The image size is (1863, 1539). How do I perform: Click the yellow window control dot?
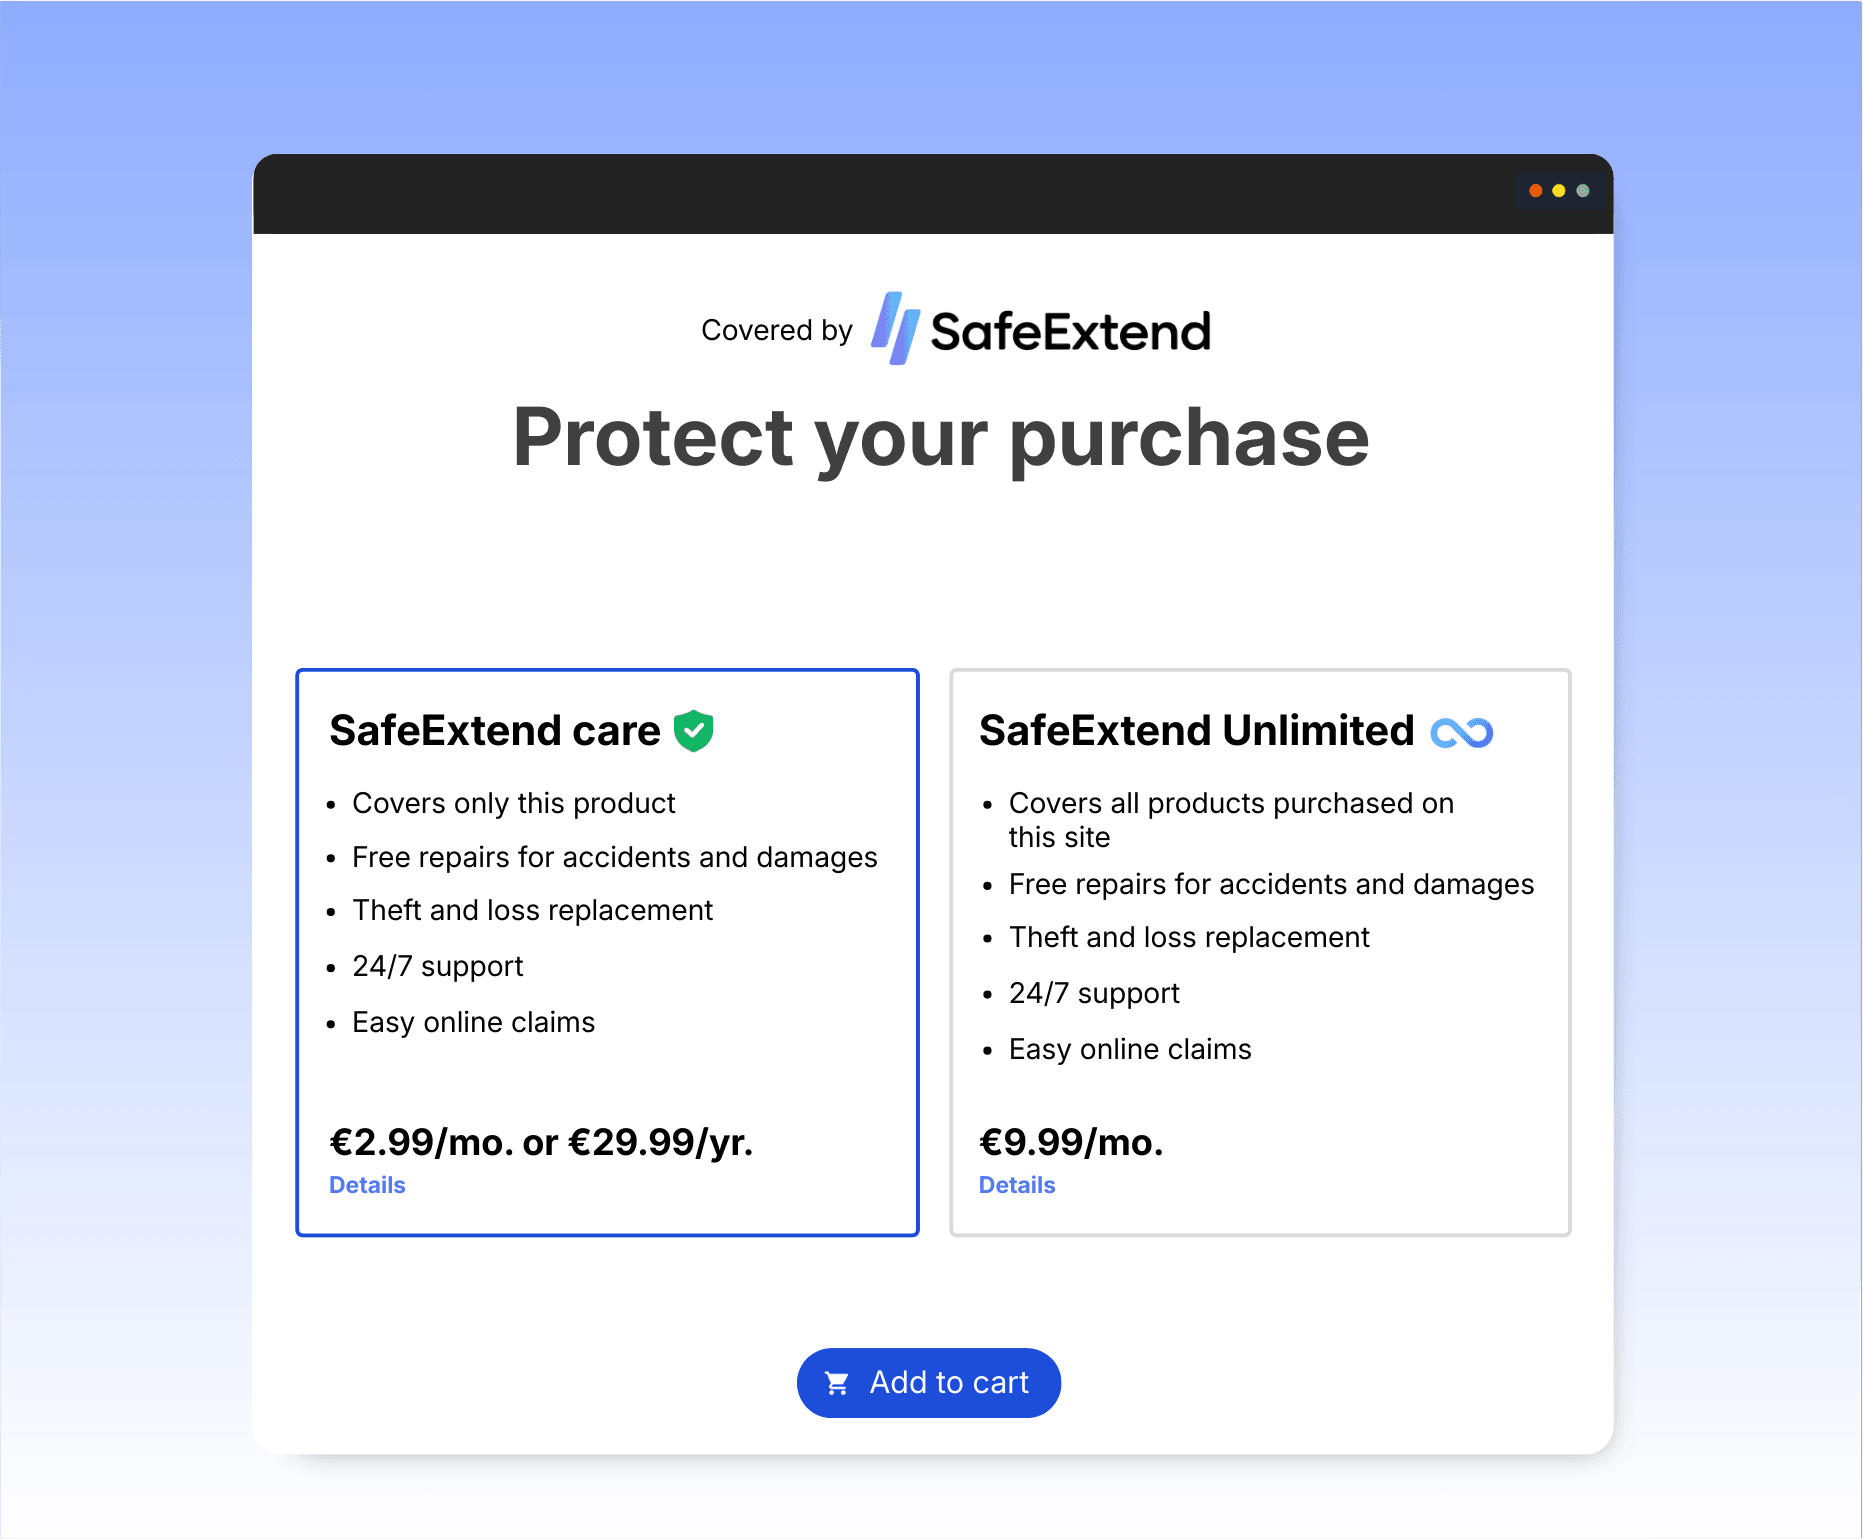tap(1558, 191)
